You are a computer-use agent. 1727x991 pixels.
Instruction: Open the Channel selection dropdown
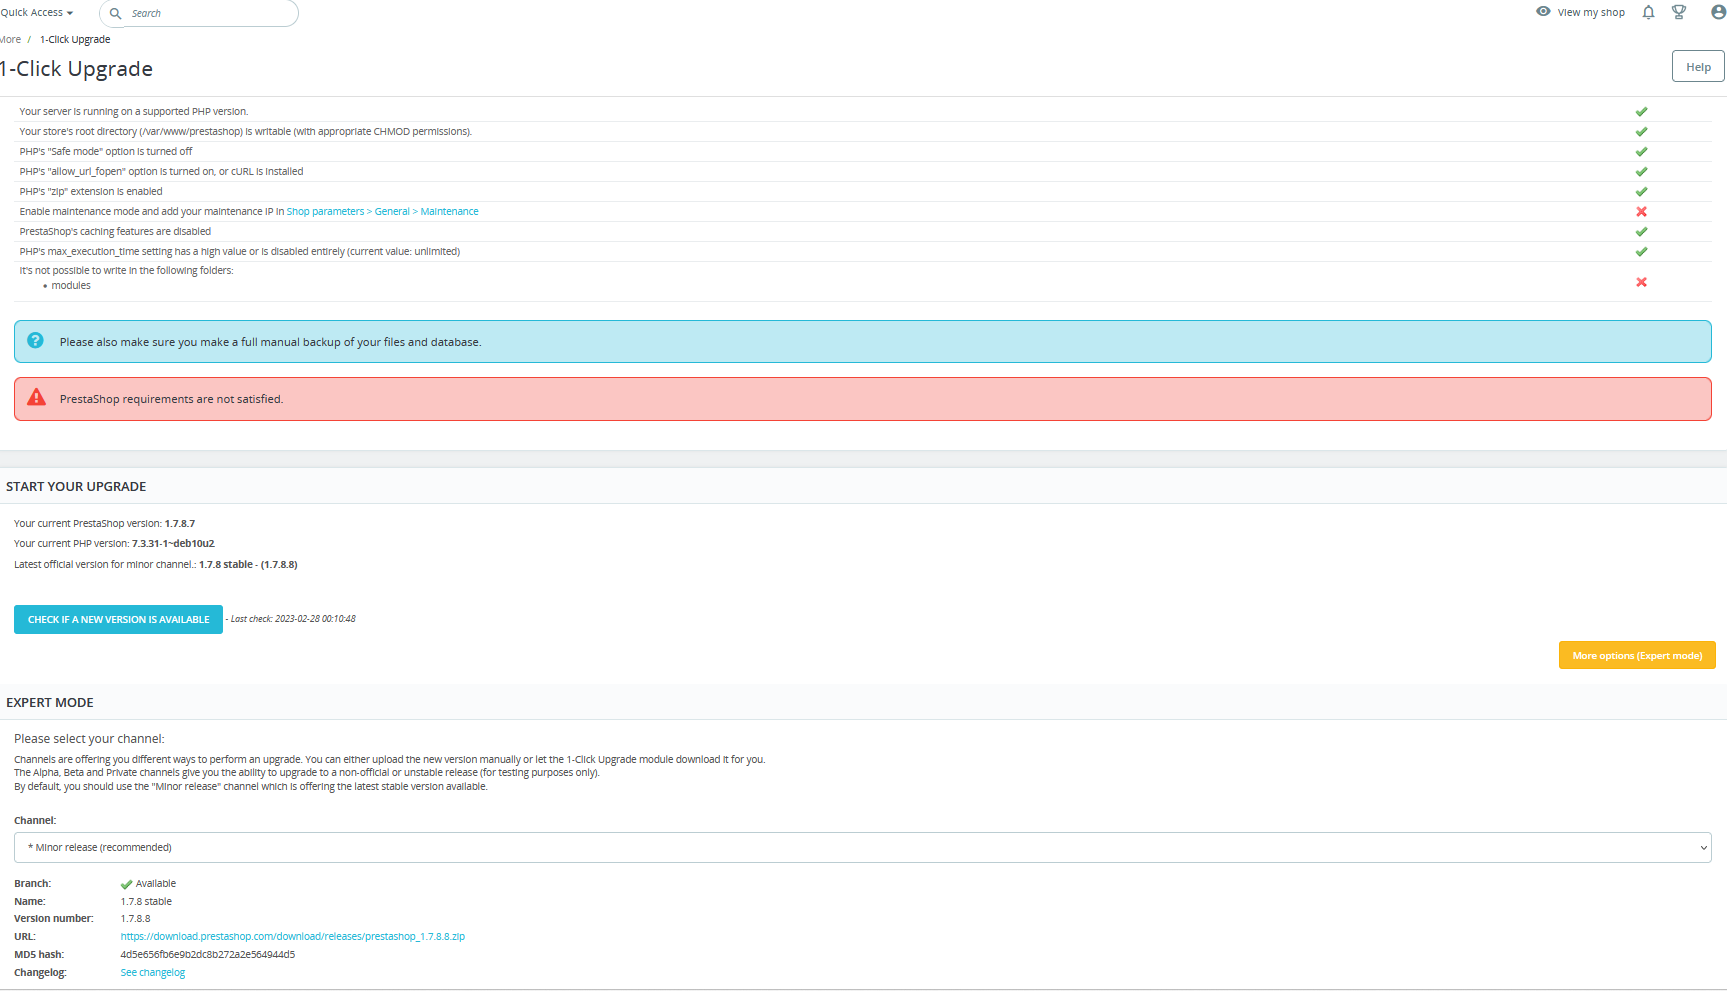pyautogui.click(x=862, y=847)
